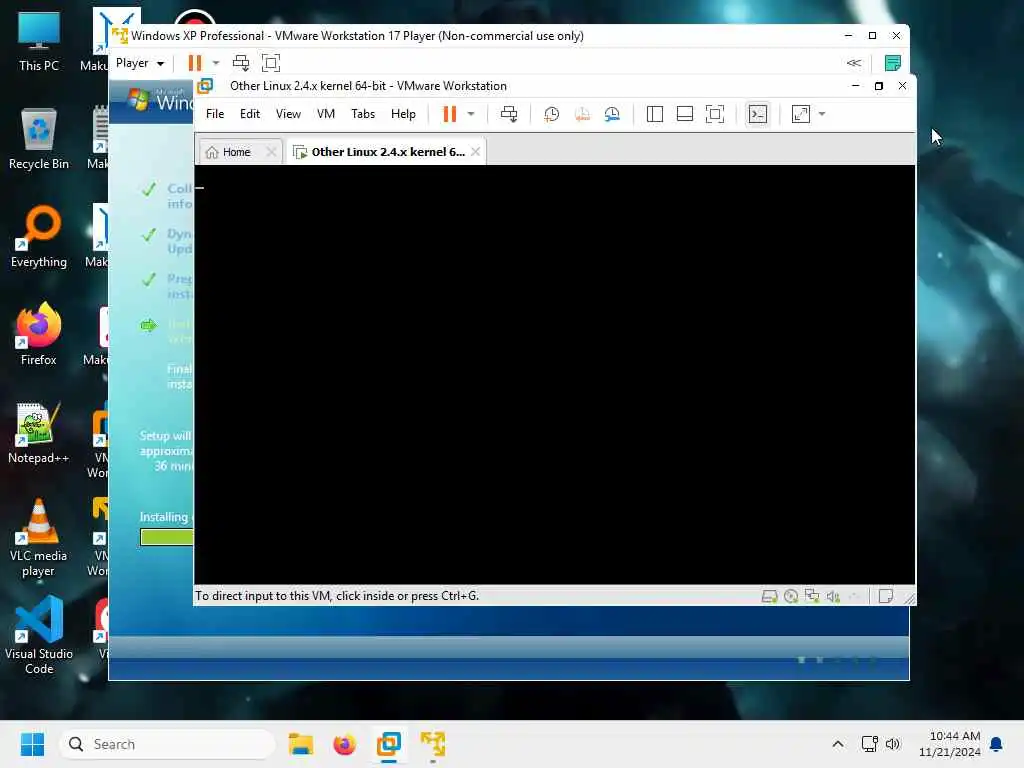Open File Explorer from the taskbar
The image size is (1024, 768).
point(301,744)
